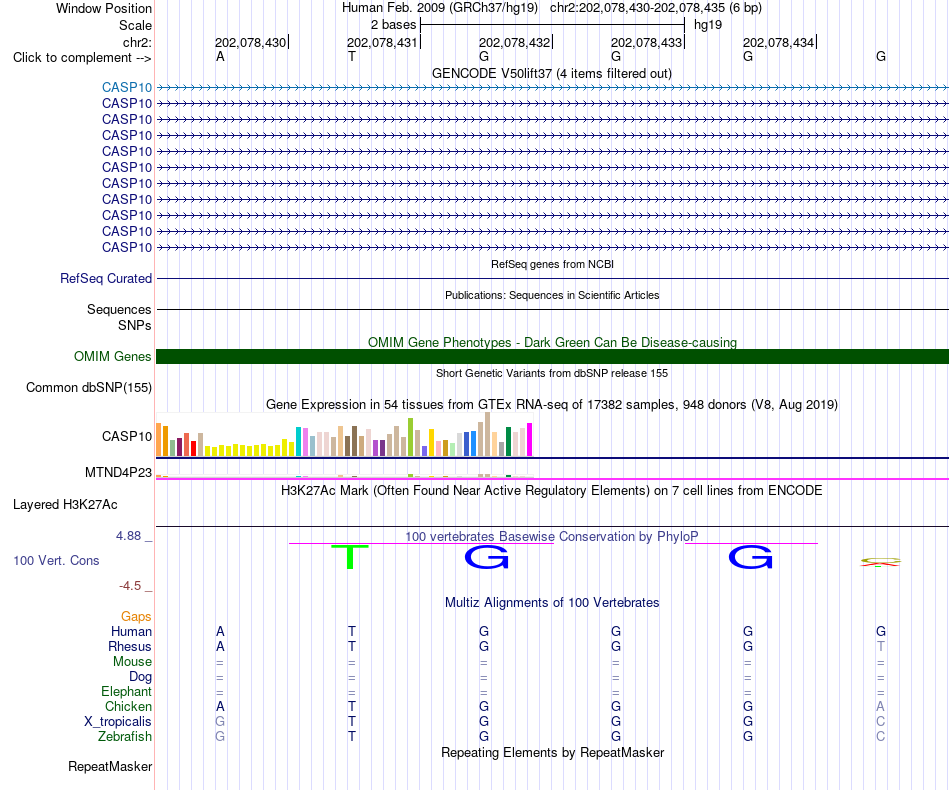Select the Zebrafish alignment row label
Image resolution: width=950 pixels, height=790 pixels.
pyautogui.click(x=125, y=737)
